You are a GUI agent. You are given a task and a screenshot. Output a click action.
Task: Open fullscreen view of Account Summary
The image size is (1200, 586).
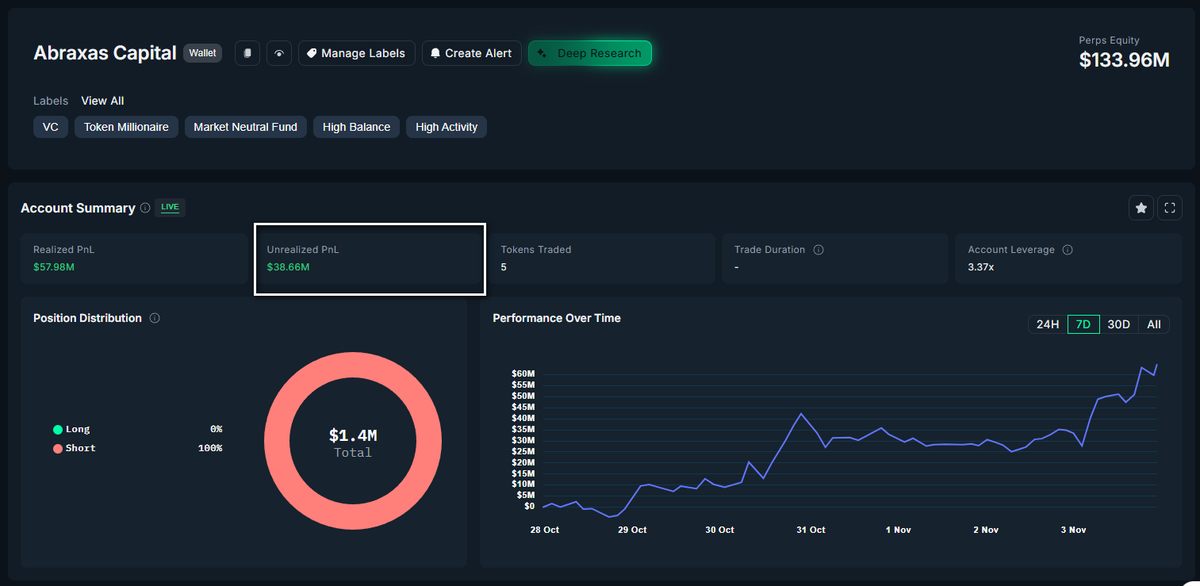(1170, 207)
